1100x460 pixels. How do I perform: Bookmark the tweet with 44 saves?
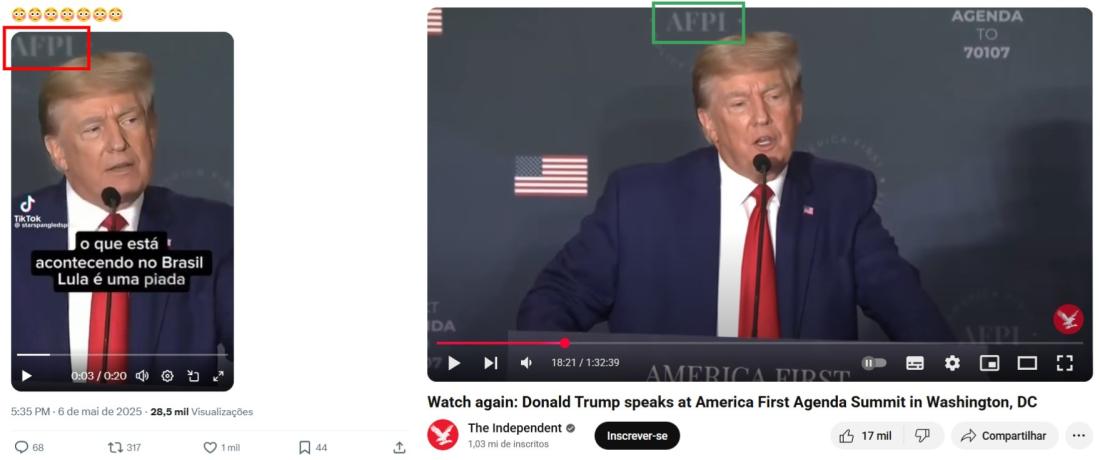pyautogui.click(x=312, y=447)
